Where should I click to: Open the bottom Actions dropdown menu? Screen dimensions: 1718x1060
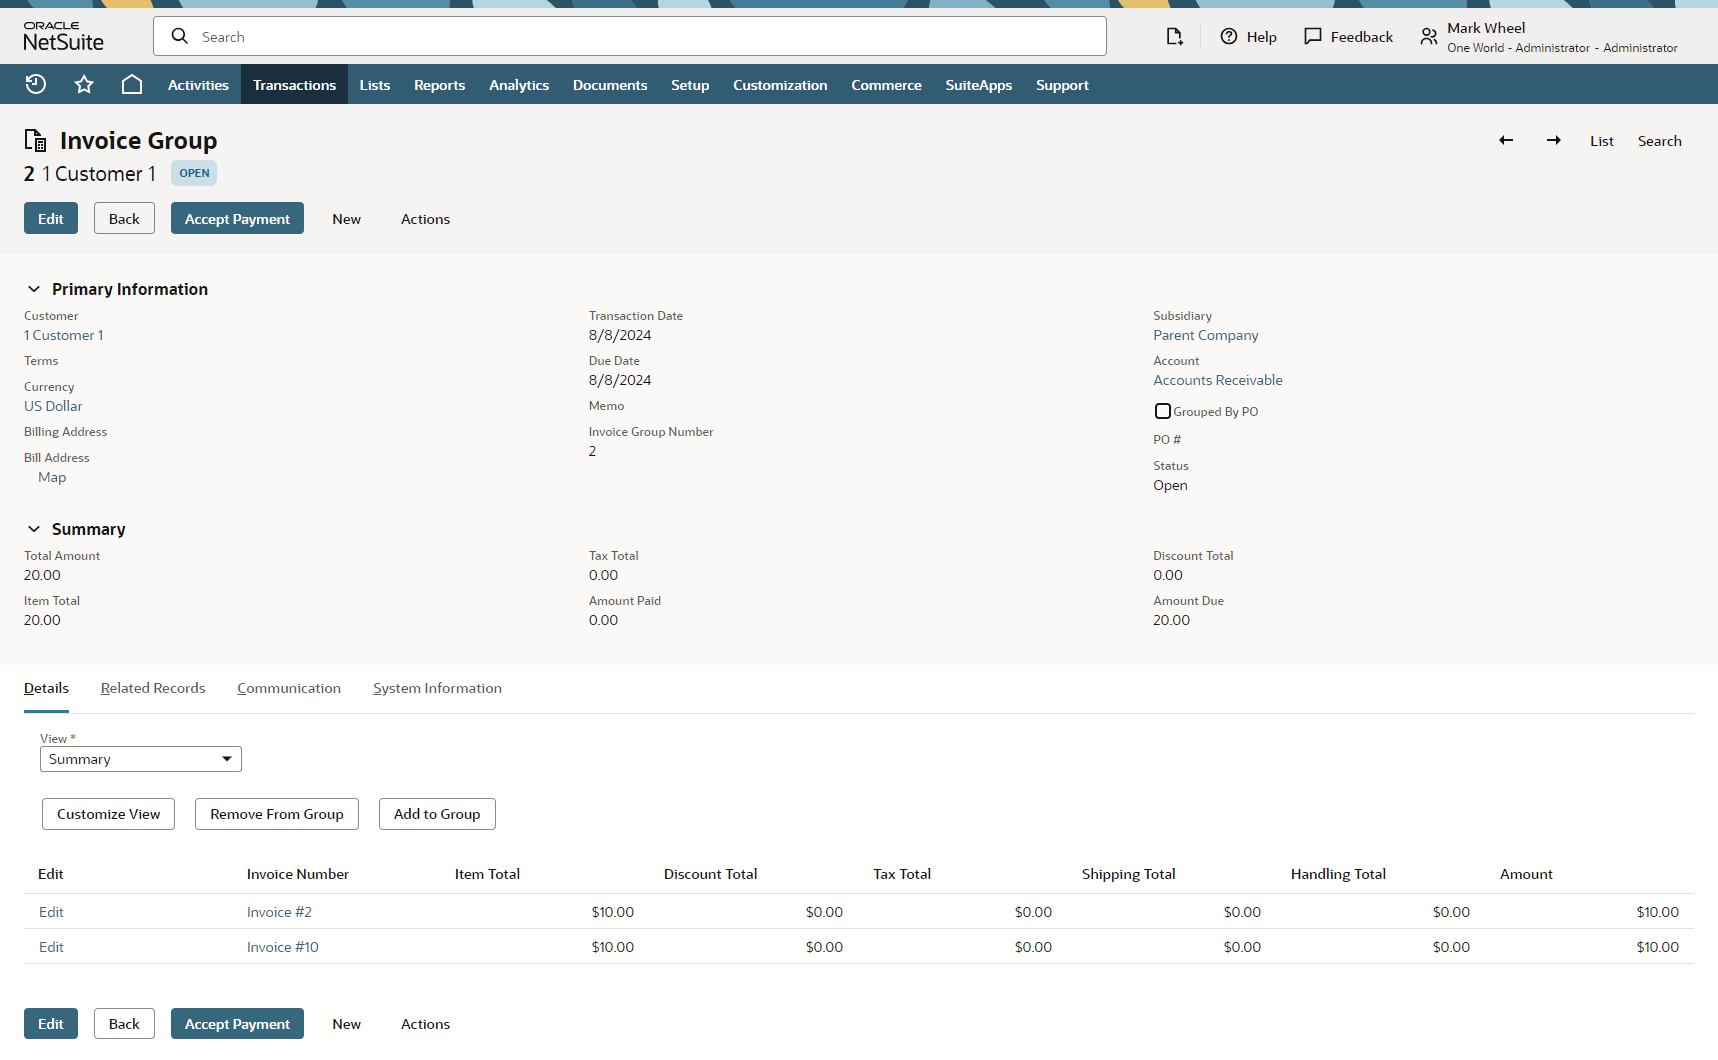coord(425,1024)
